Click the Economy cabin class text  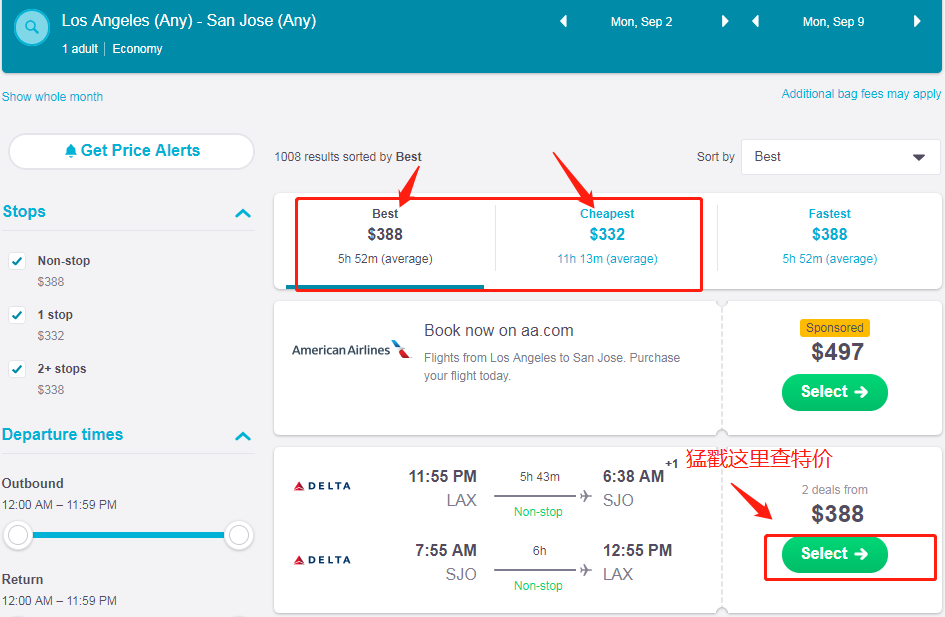(x=137, y=49)
